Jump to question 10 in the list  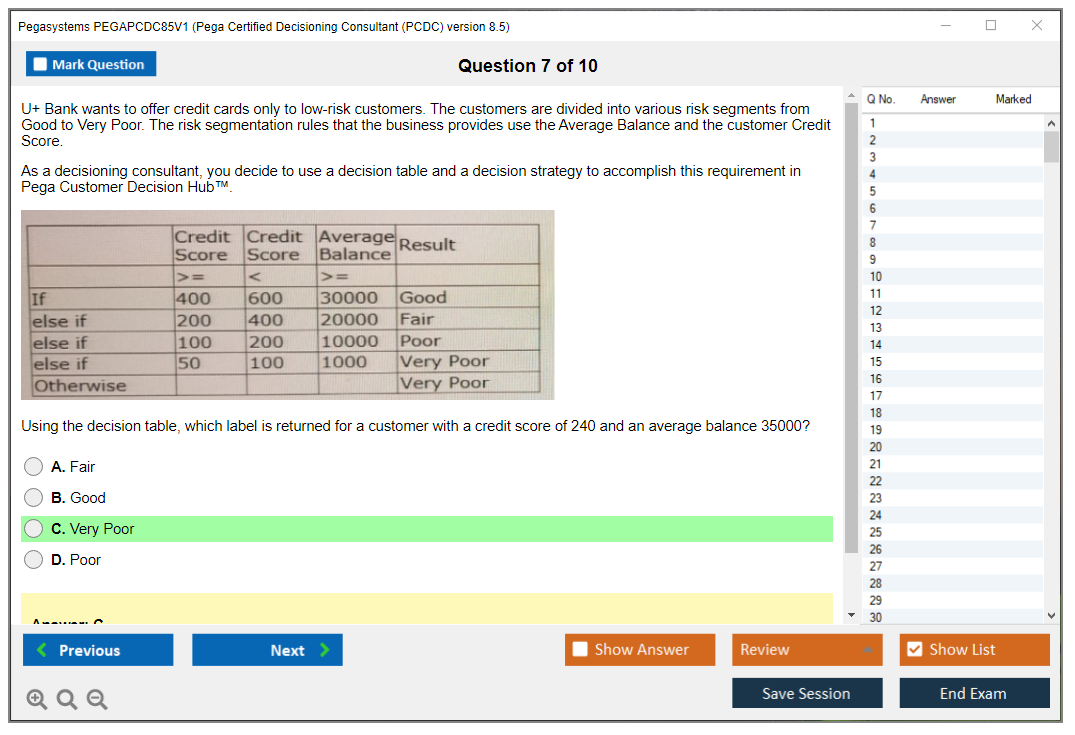(x=876, y=277)
